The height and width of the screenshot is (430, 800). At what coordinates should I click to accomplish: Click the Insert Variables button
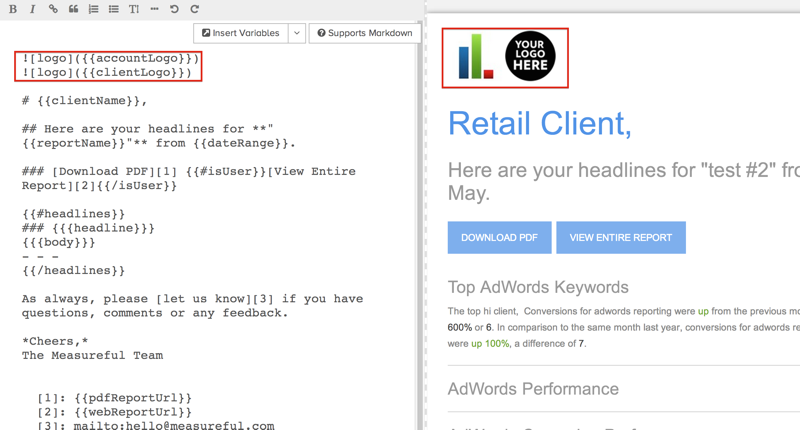[240, 33]
